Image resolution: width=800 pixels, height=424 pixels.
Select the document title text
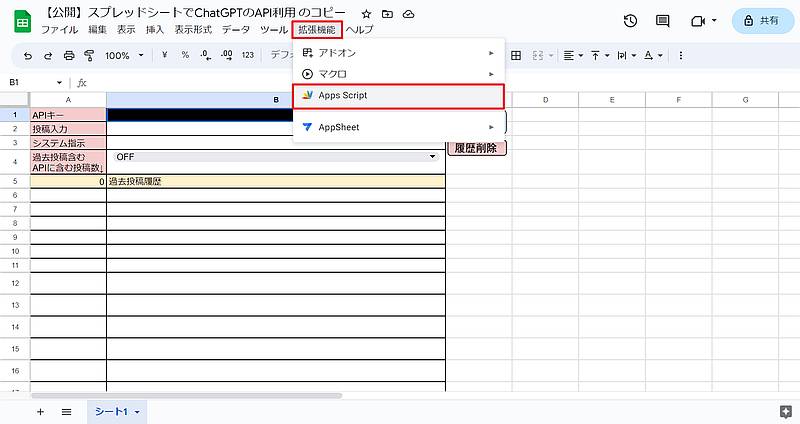[x=192, y=13]
